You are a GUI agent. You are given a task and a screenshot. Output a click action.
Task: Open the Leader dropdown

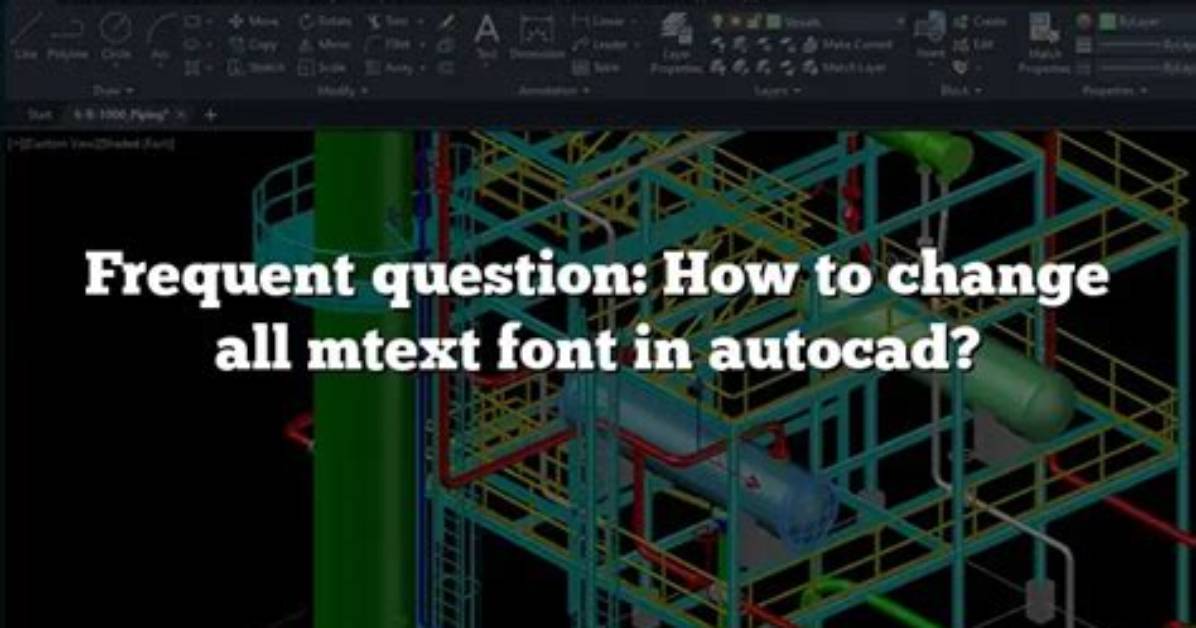coord(636,45)
